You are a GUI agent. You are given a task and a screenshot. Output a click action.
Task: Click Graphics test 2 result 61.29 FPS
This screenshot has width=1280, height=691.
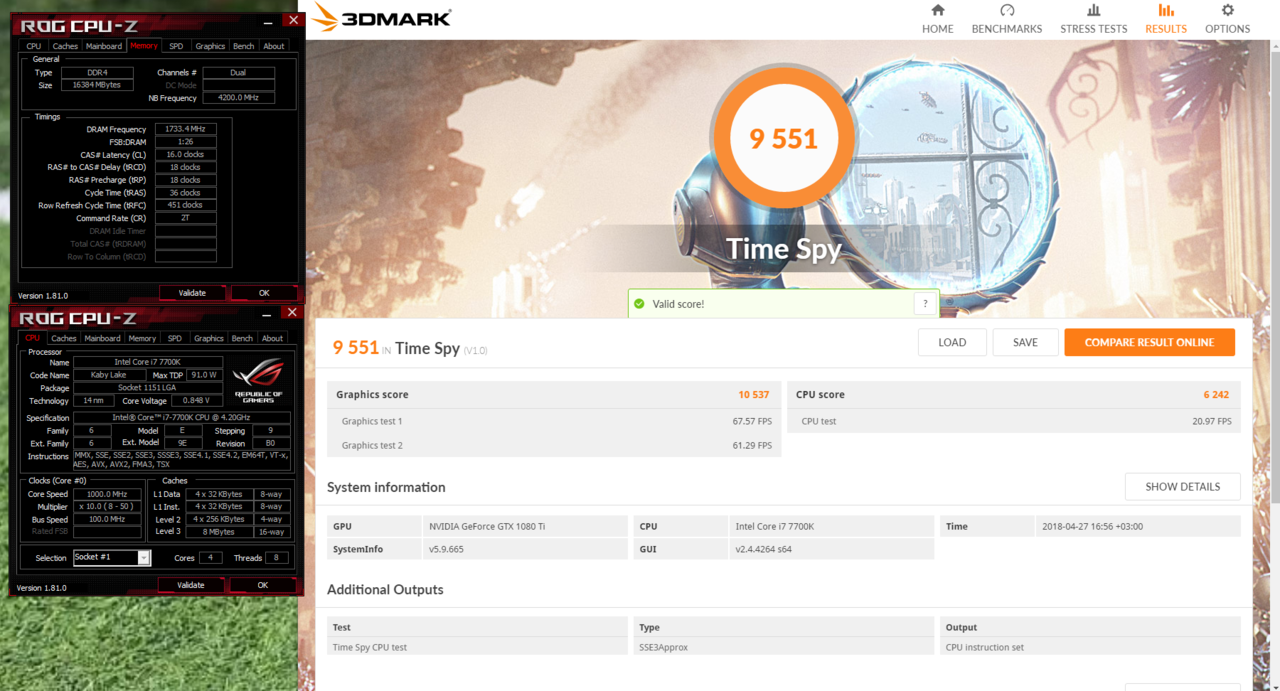coord(751,445)
